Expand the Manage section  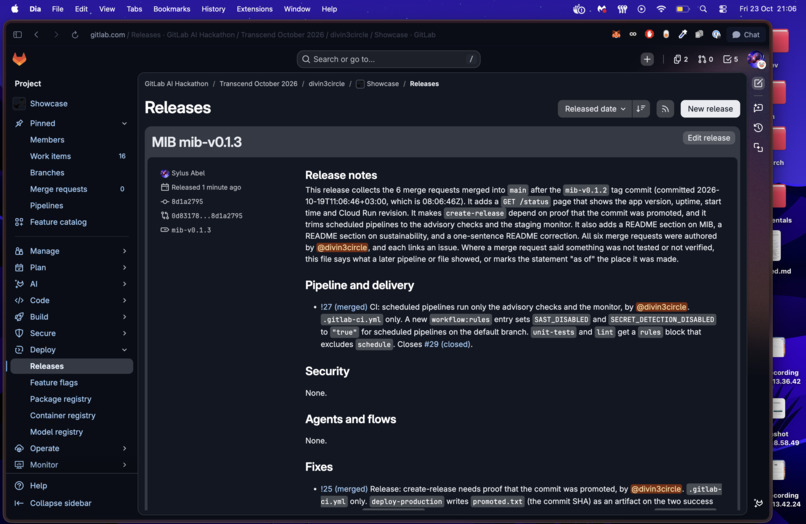(124, 251)
